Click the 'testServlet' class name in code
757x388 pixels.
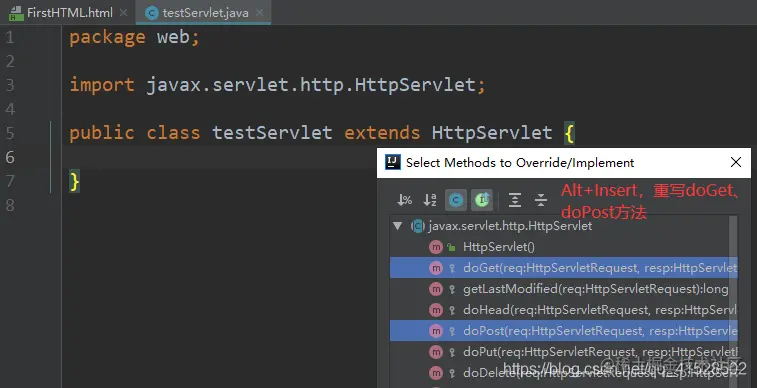coord(272,133)
